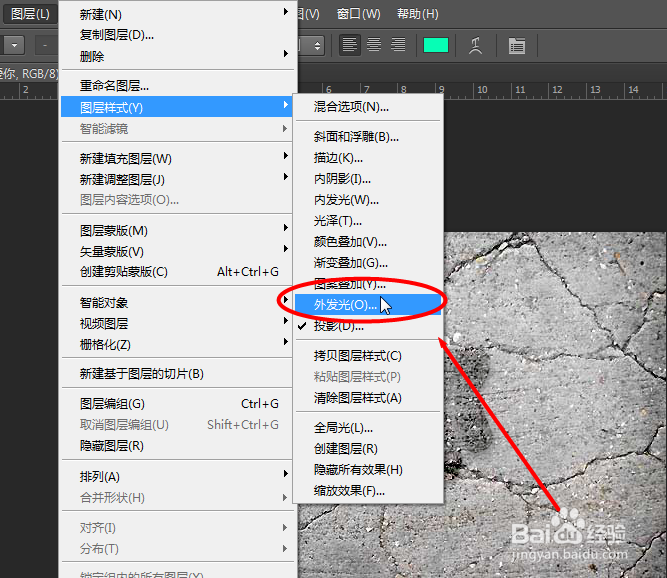The height and width of the screenshot is (578, 667).
Task: Choose 渐变叠加(G)... style
Action: [x=368, y=262]
